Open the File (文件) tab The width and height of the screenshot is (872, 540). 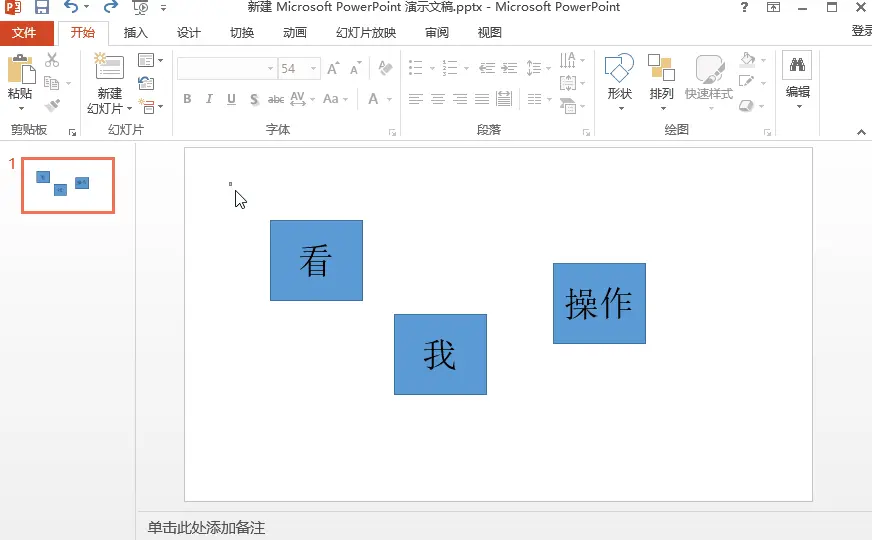click(24, 33)
